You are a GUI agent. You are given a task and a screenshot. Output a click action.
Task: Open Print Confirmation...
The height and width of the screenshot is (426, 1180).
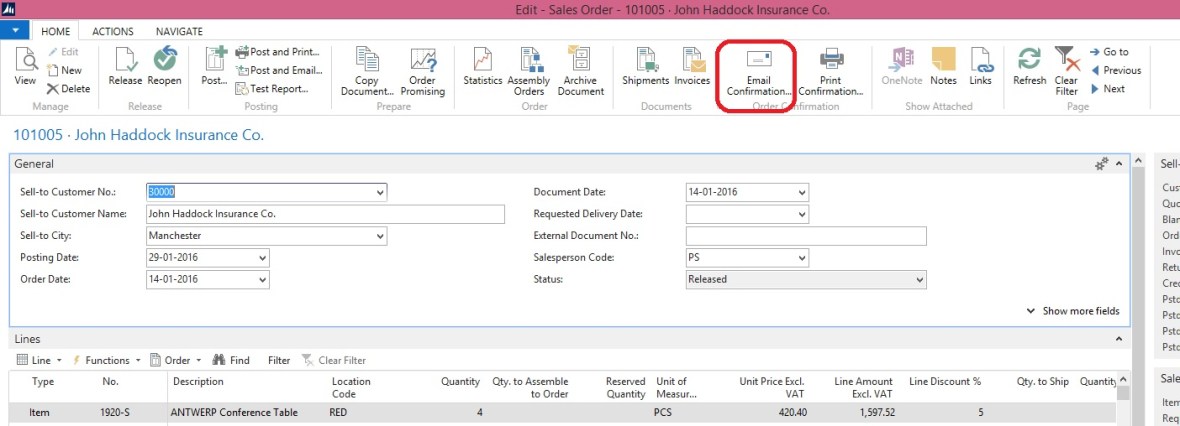coord(831,72)
